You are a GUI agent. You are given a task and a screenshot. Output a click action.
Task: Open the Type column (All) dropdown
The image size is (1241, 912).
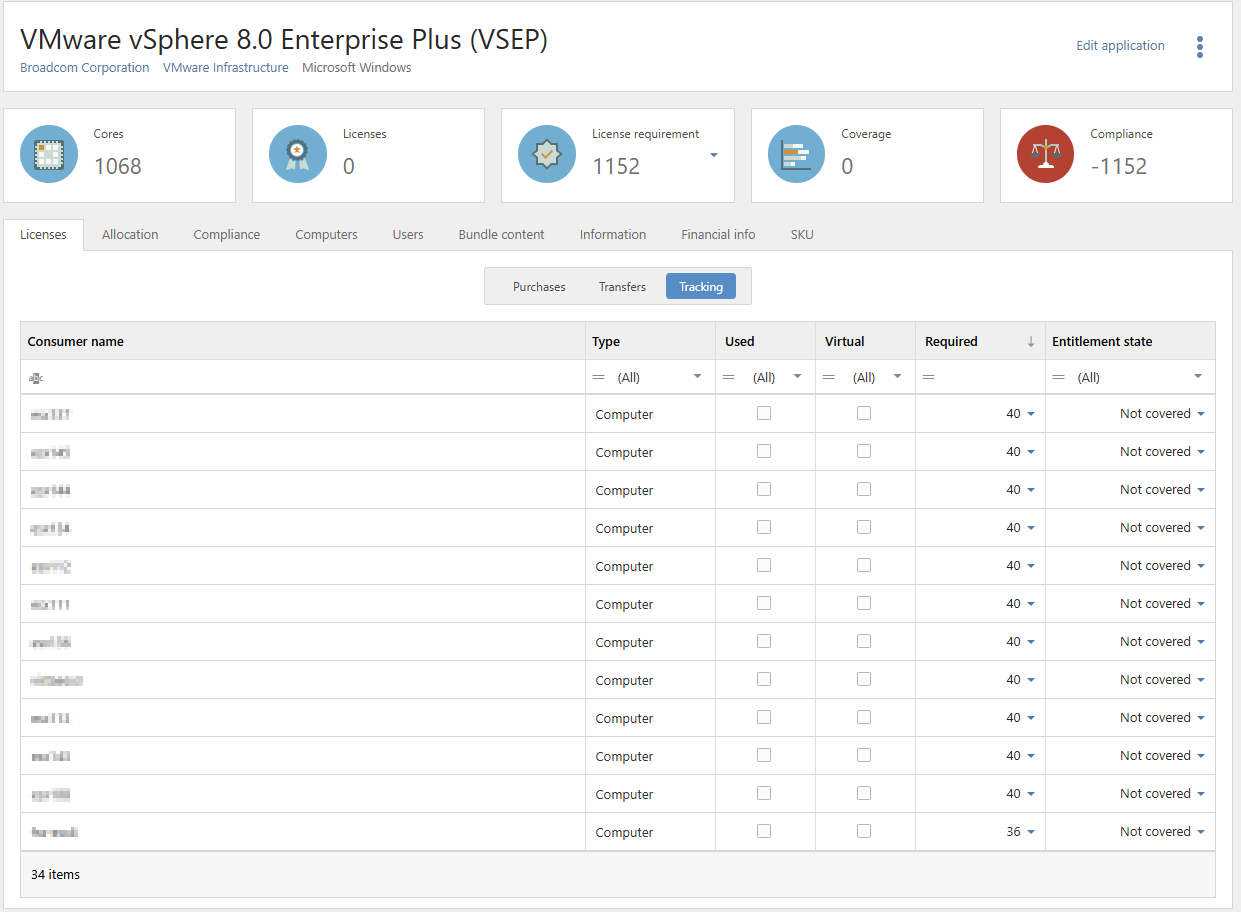(x=697, y=377)
